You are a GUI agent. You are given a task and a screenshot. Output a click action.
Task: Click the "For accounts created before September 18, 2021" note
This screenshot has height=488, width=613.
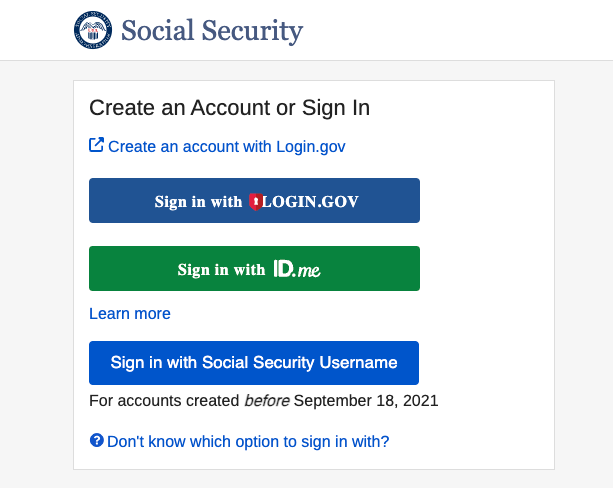point(263,401)
